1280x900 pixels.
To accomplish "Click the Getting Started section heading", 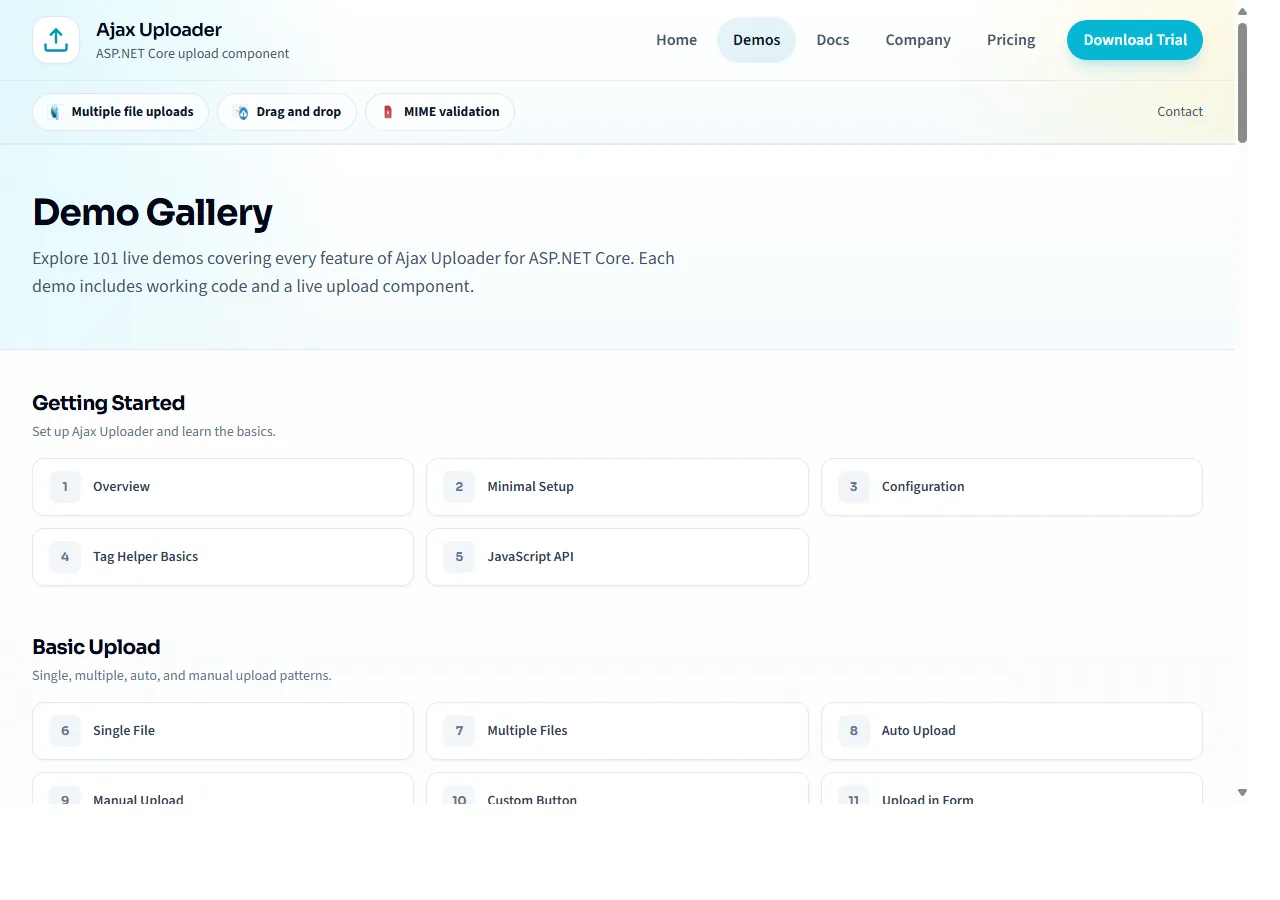I will click(108, 403).
